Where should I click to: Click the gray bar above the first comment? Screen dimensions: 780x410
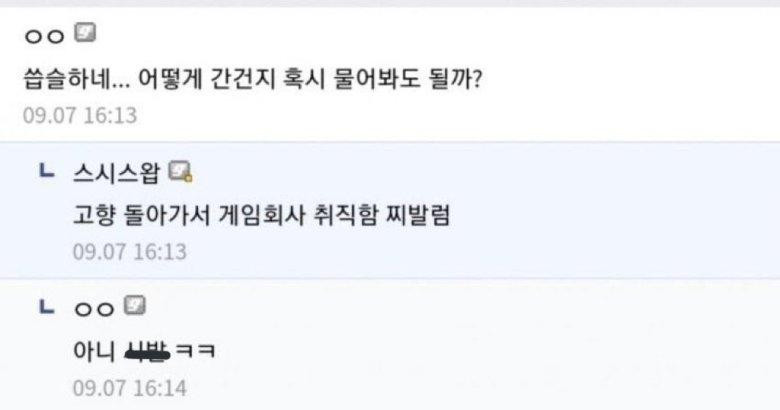click(390, 3)
